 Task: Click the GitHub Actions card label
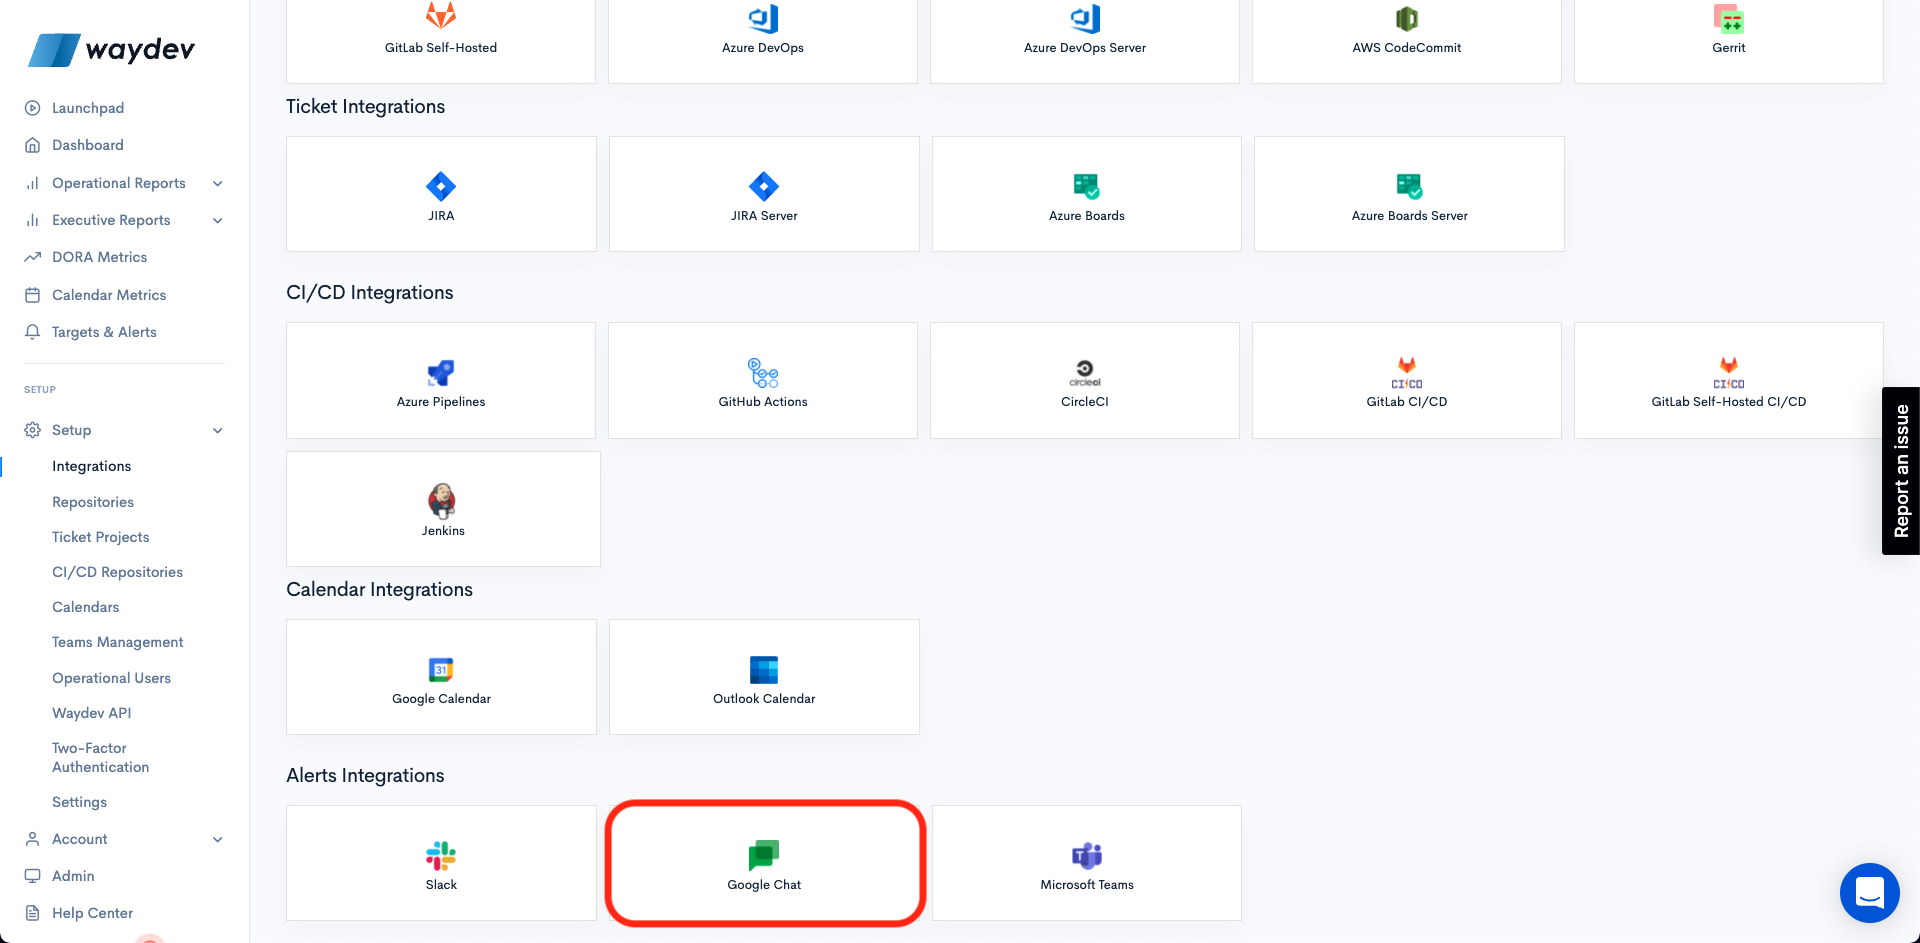[763, 402]
